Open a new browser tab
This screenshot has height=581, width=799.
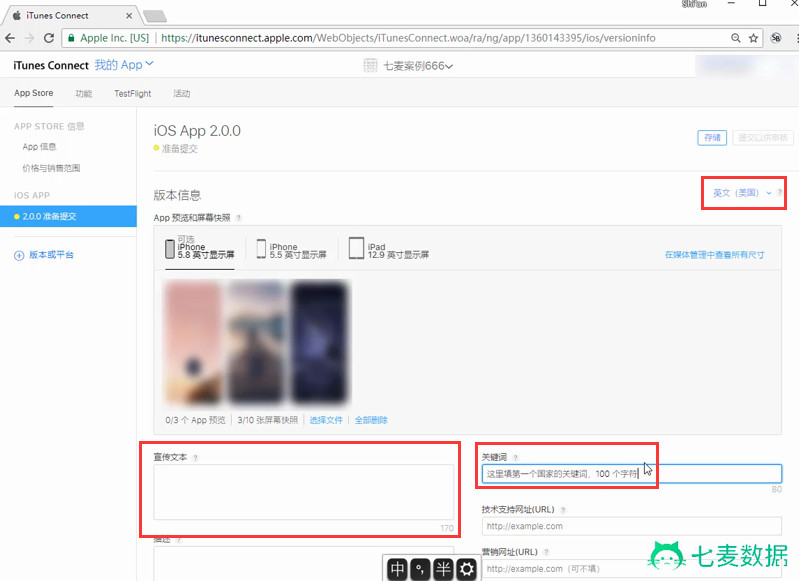click(x=155, y=16)
